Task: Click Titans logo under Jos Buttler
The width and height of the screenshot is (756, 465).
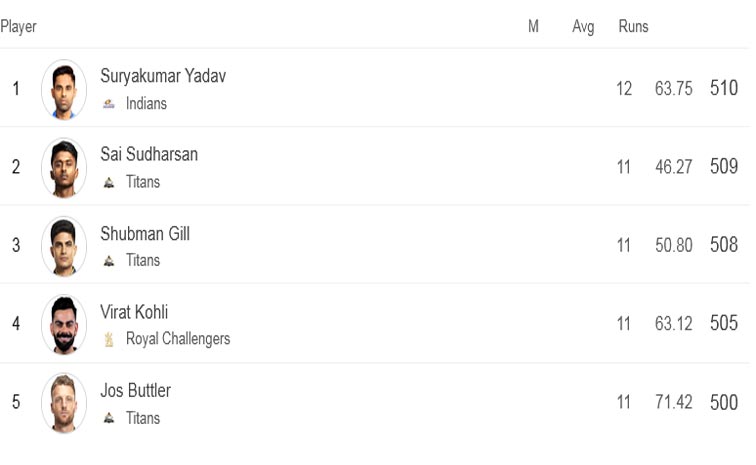Action: click(x=109, y=418)
